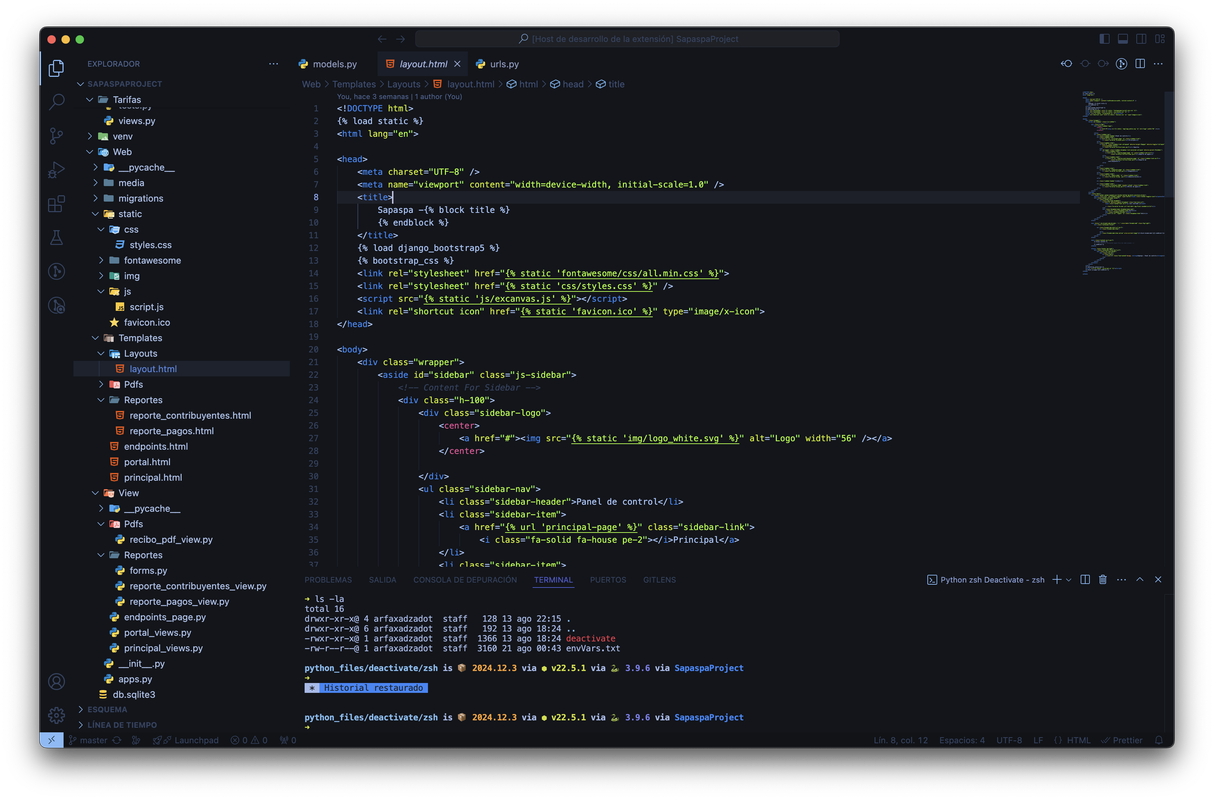Open reporte_pagos.html in explorer
The width and height of the screenshot is (1214, 800).
[171, 431]
